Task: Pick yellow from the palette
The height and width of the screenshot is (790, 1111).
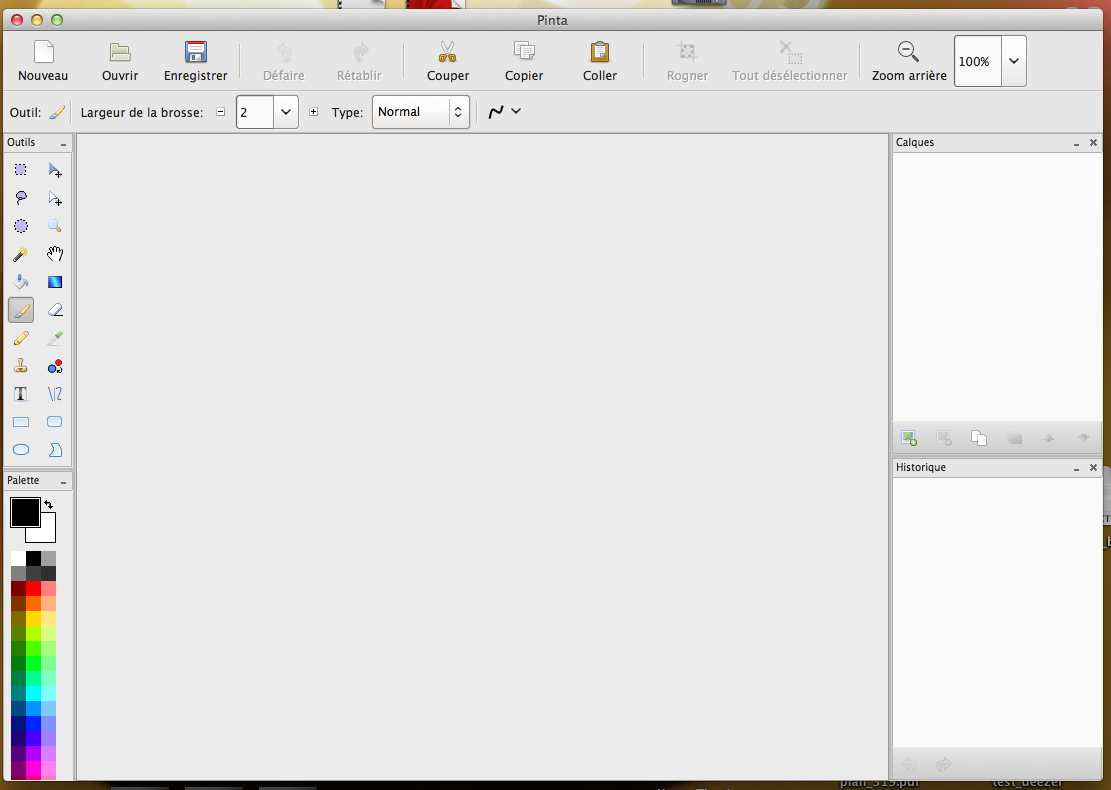Action: pos(33,618)
